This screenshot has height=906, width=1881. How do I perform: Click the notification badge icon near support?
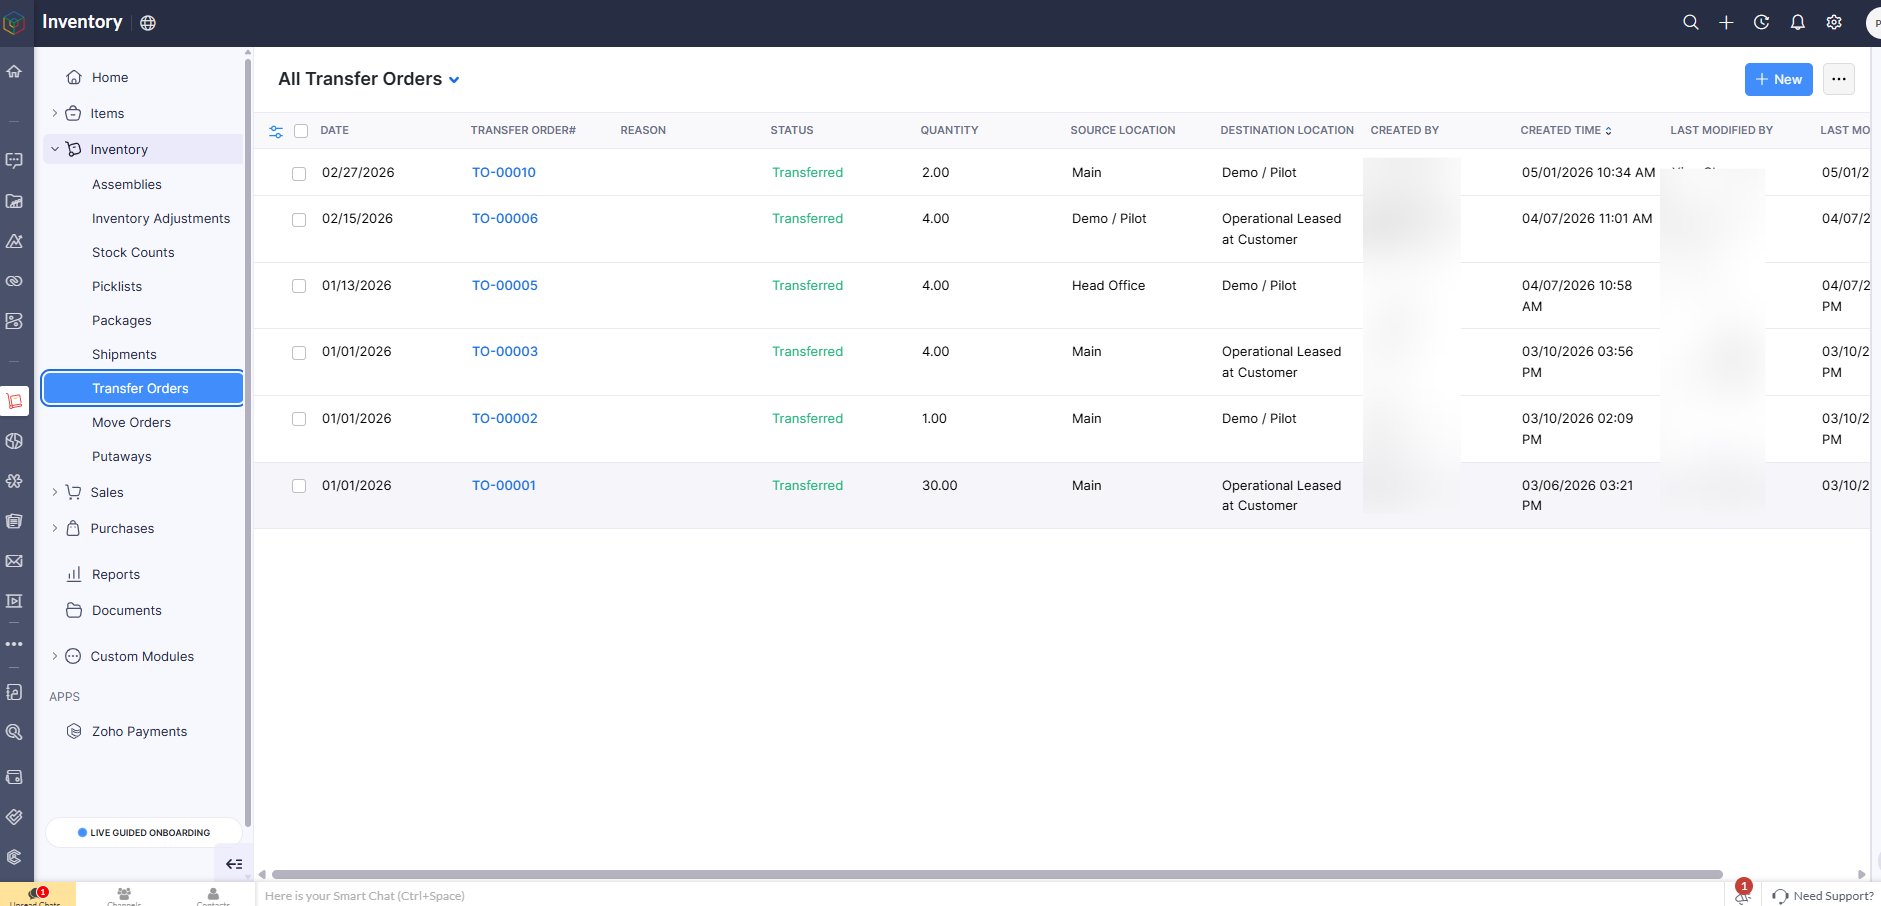[x=1743, y=892]
